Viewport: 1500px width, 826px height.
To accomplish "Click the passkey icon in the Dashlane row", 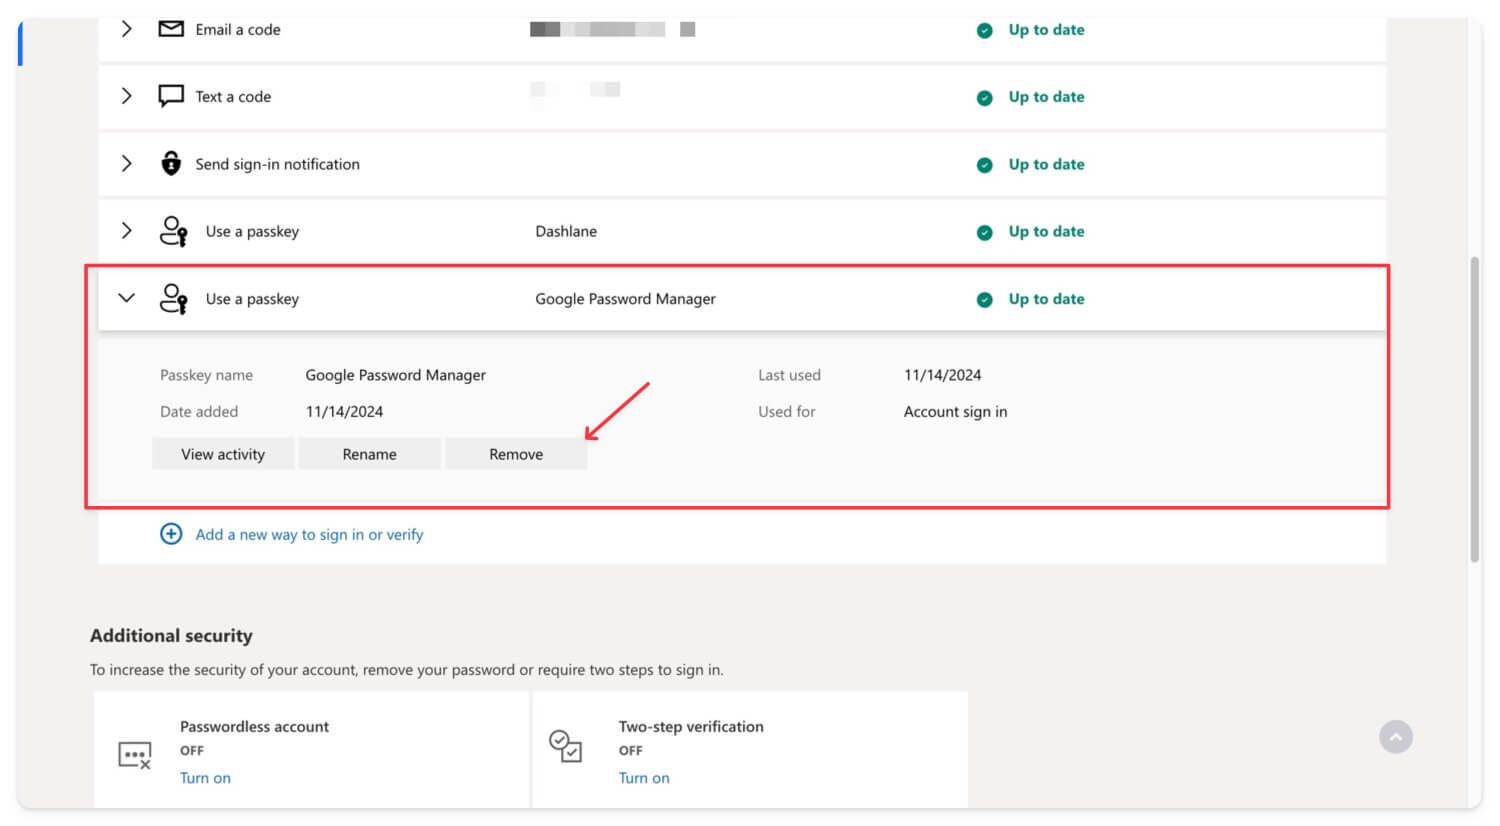I will 174,231.
